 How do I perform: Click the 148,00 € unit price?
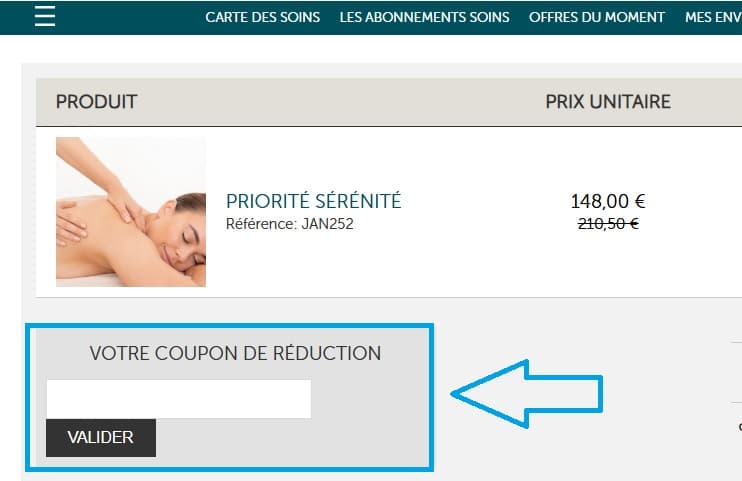pyautogui.click(x=608, y=202)
